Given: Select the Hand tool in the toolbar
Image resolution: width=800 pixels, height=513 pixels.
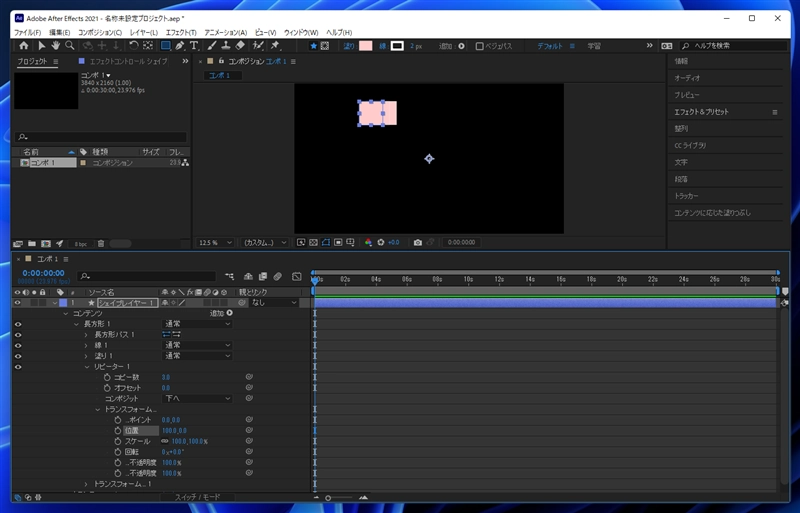Looking at the screenshot, I should [56, 46].
